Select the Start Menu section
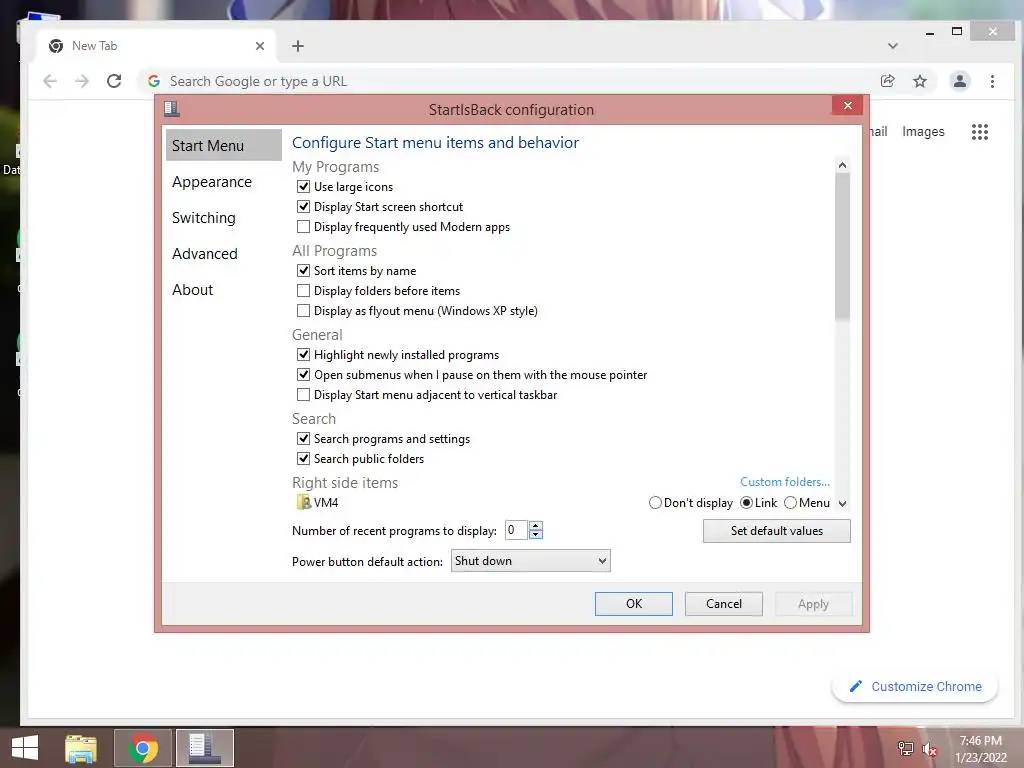This screenshot has height=768, width=1024. click(x=223, y=145)
